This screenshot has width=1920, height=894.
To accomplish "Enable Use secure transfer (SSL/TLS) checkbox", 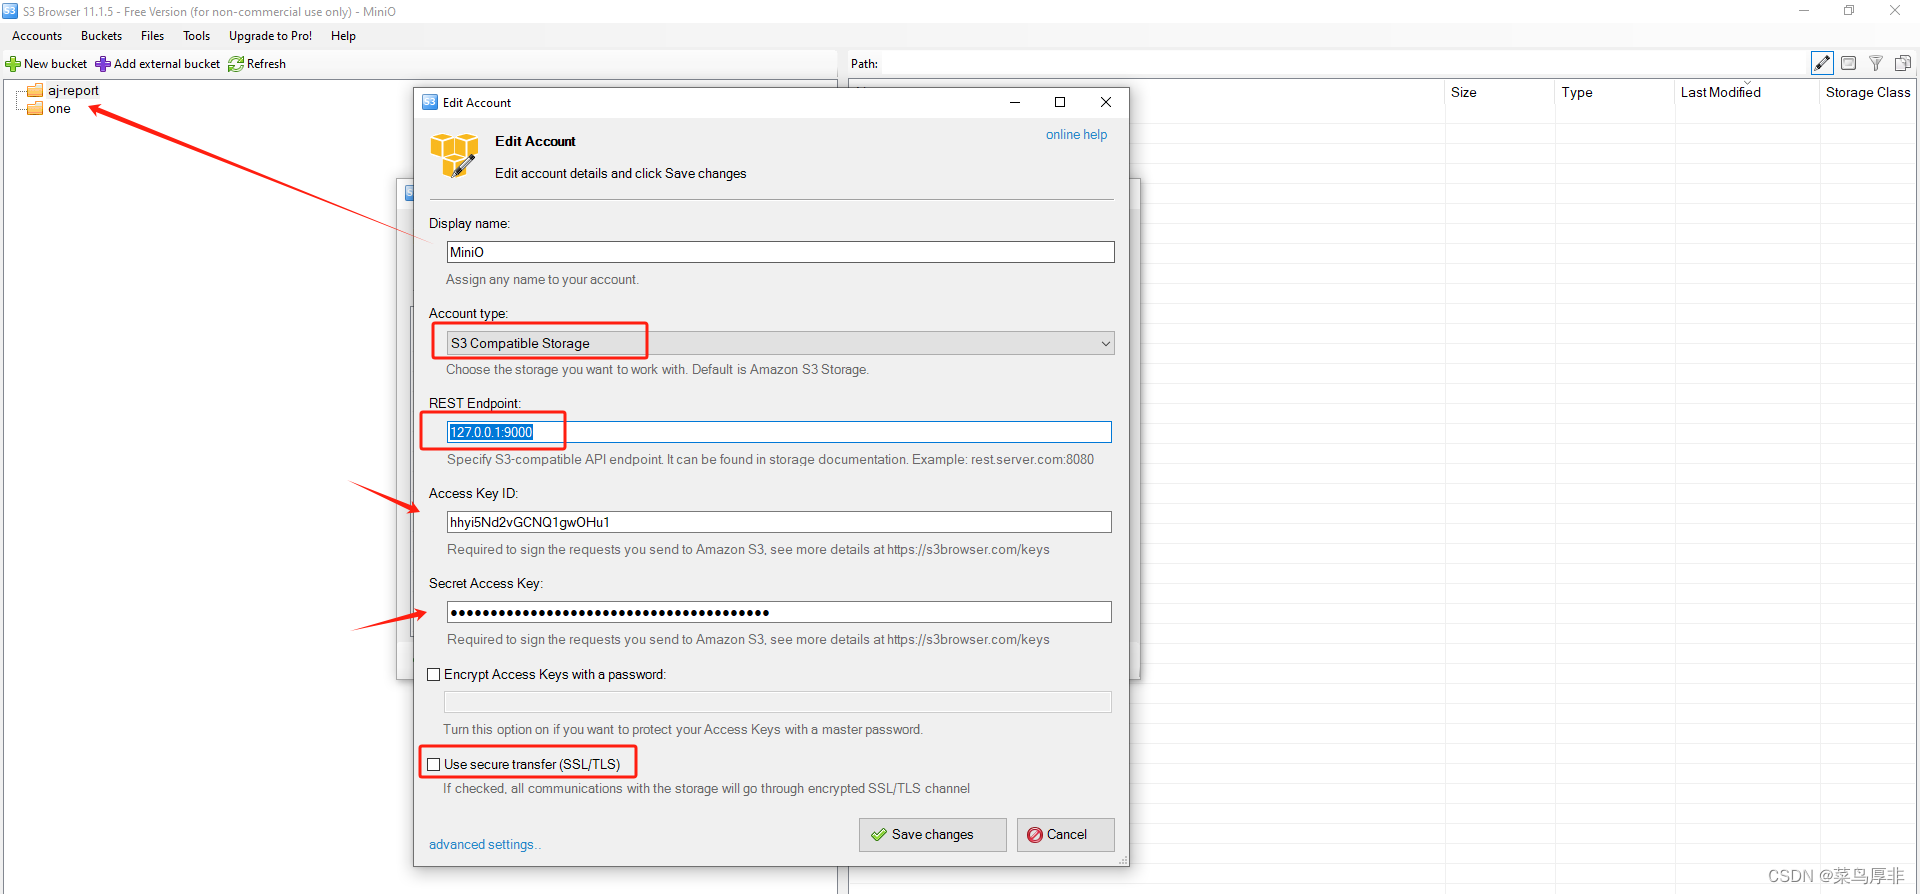I will 434,765.
